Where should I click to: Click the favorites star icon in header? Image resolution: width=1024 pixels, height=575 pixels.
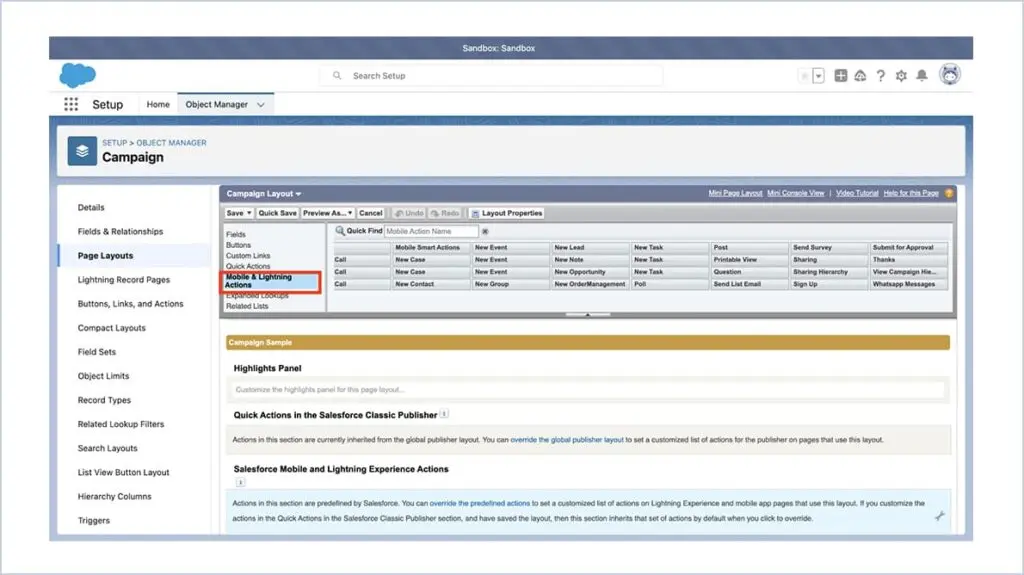[804, 76]
